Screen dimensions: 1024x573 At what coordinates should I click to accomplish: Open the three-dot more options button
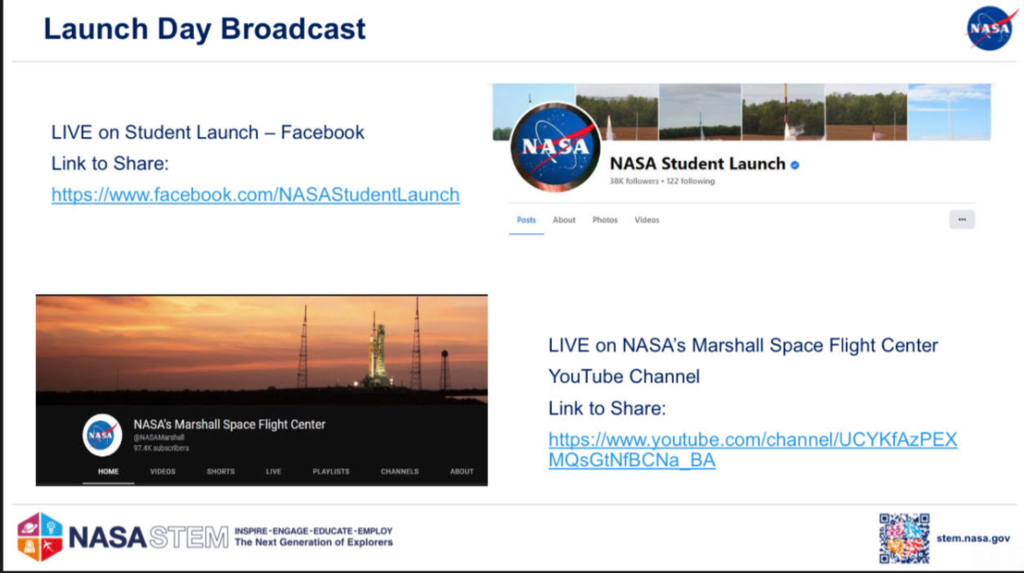962,220
